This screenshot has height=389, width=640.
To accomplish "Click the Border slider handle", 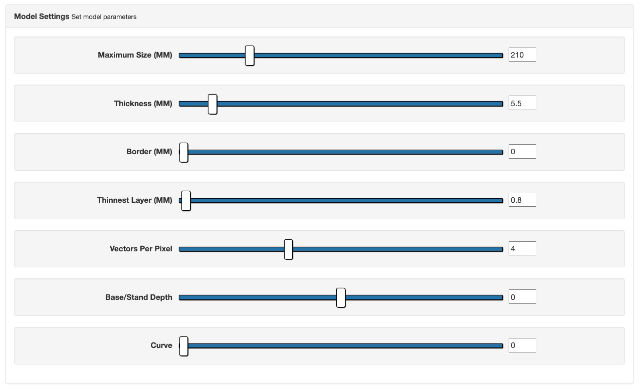I will pos(184,152).
